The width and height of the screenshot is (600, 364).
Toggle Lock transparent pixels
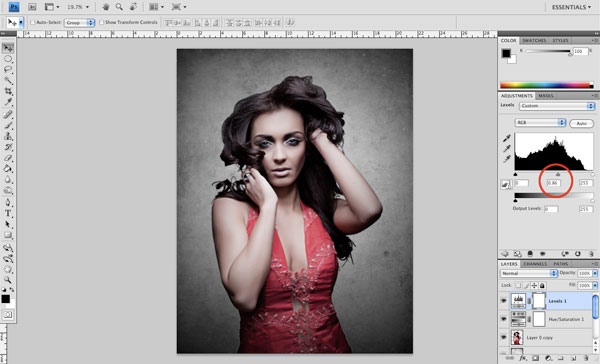coord(518,286)
